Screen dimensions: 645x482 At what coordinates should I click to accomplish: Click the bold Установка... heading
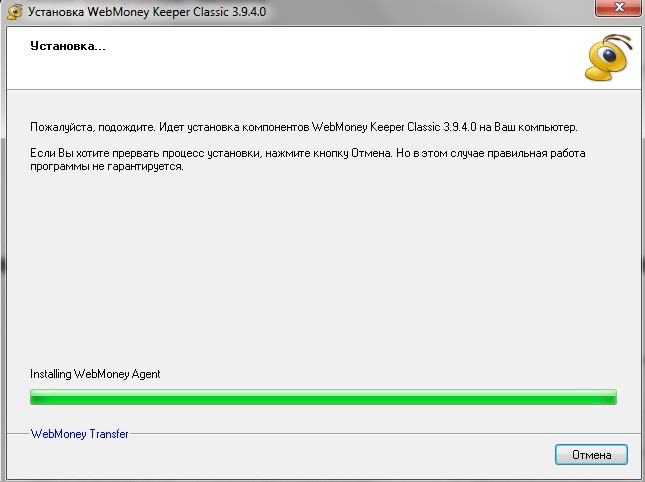[68, 46]
